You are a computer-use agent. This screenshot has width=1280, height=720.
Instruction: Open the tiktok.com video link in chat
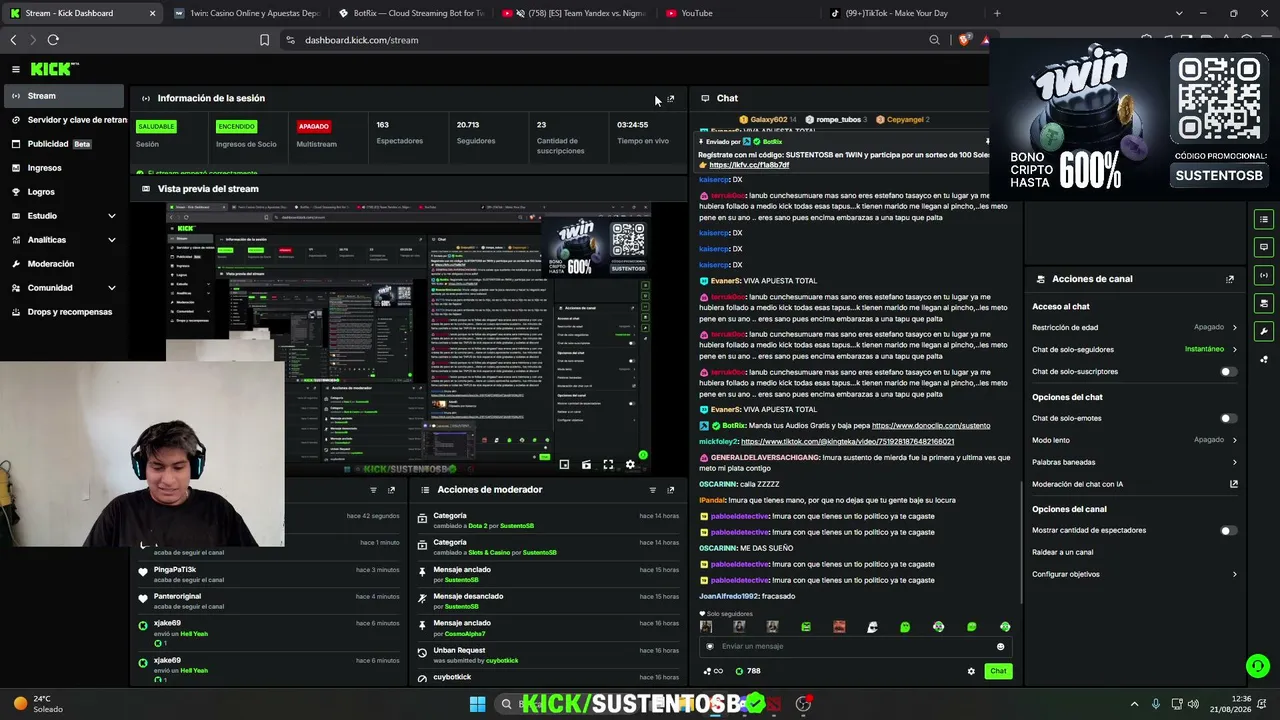click(x=847, y=442)
